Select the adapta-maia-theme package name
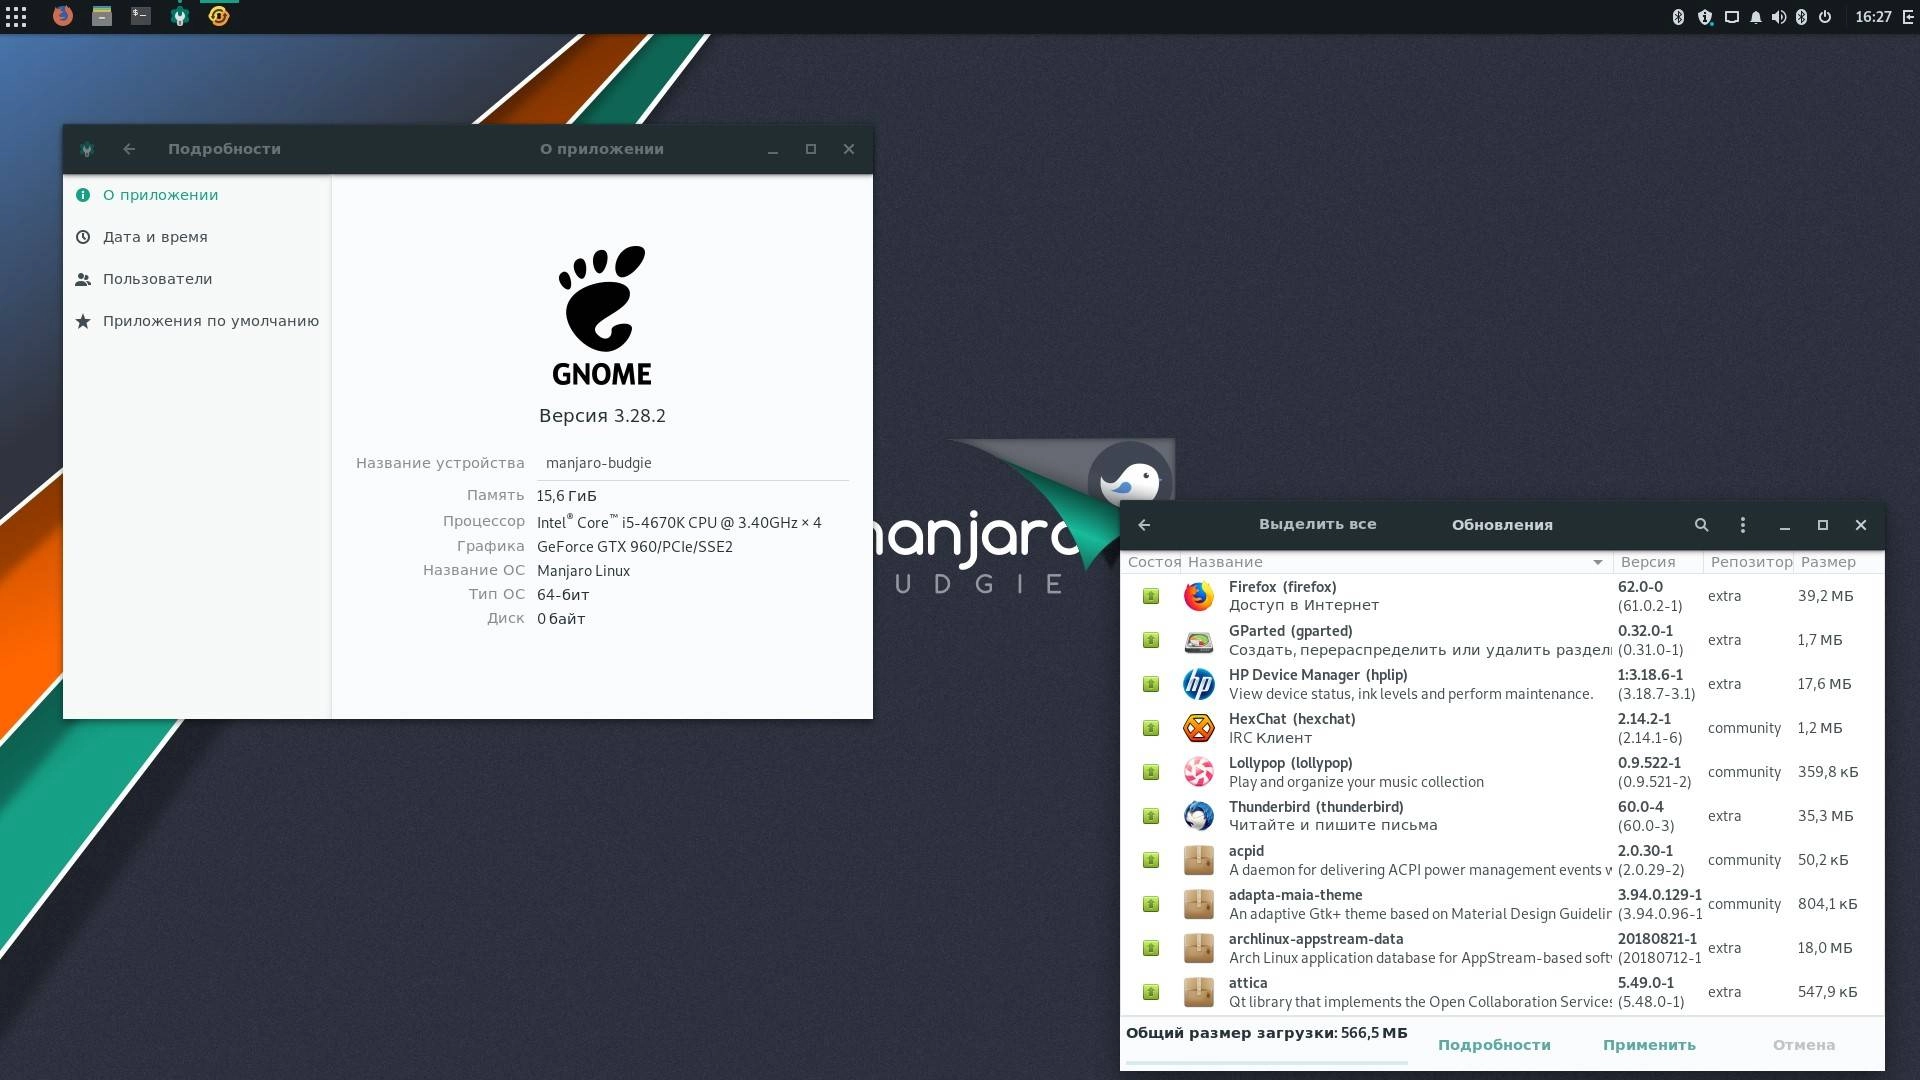The image size is (1920, 1080). pos(1295,895)
